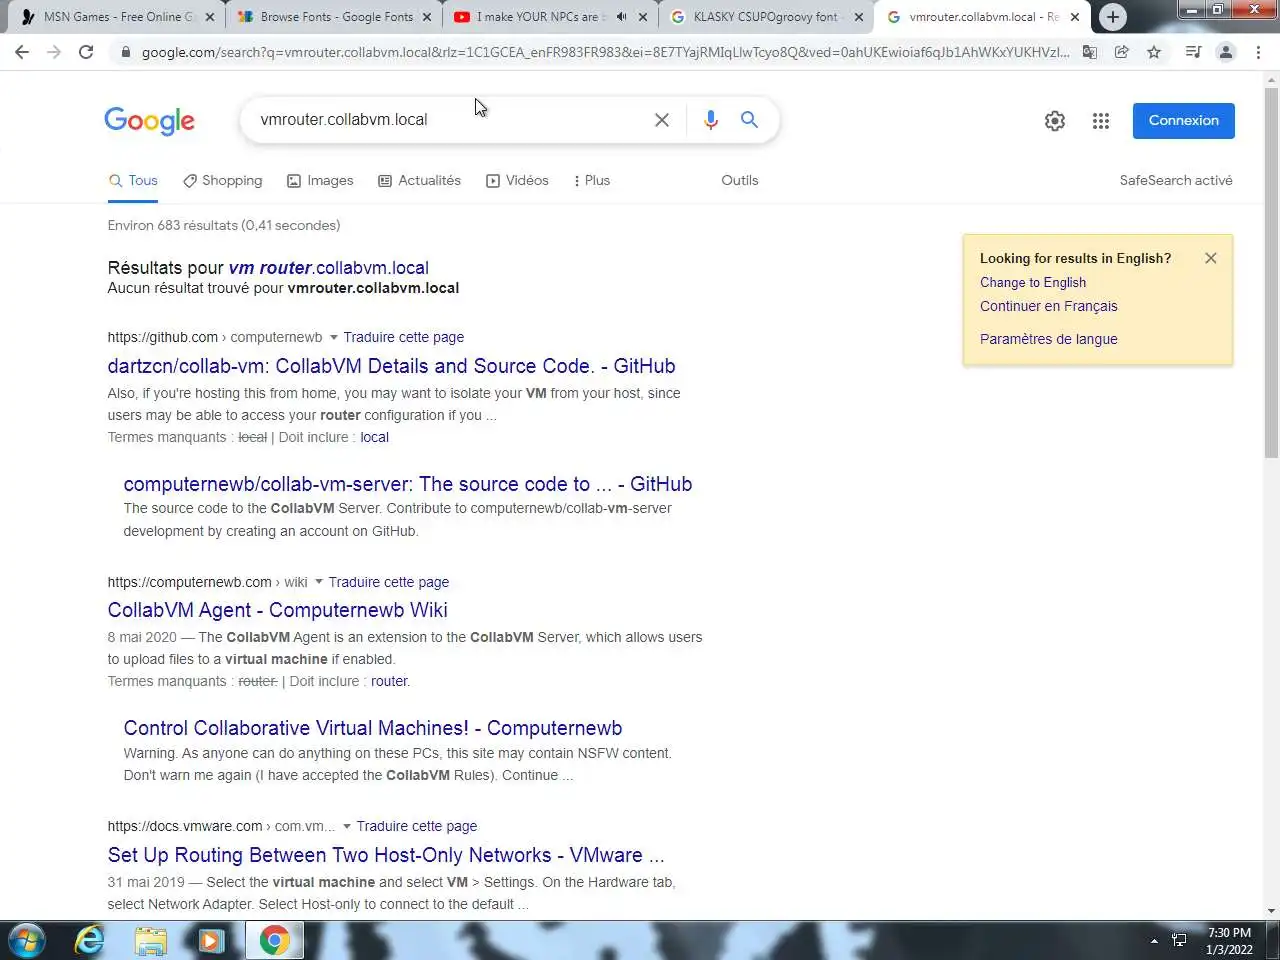The width and height of the screenshot is (1280, 960).
Task: Open the Chrome profile avatar
Action: coord(1226,52)
